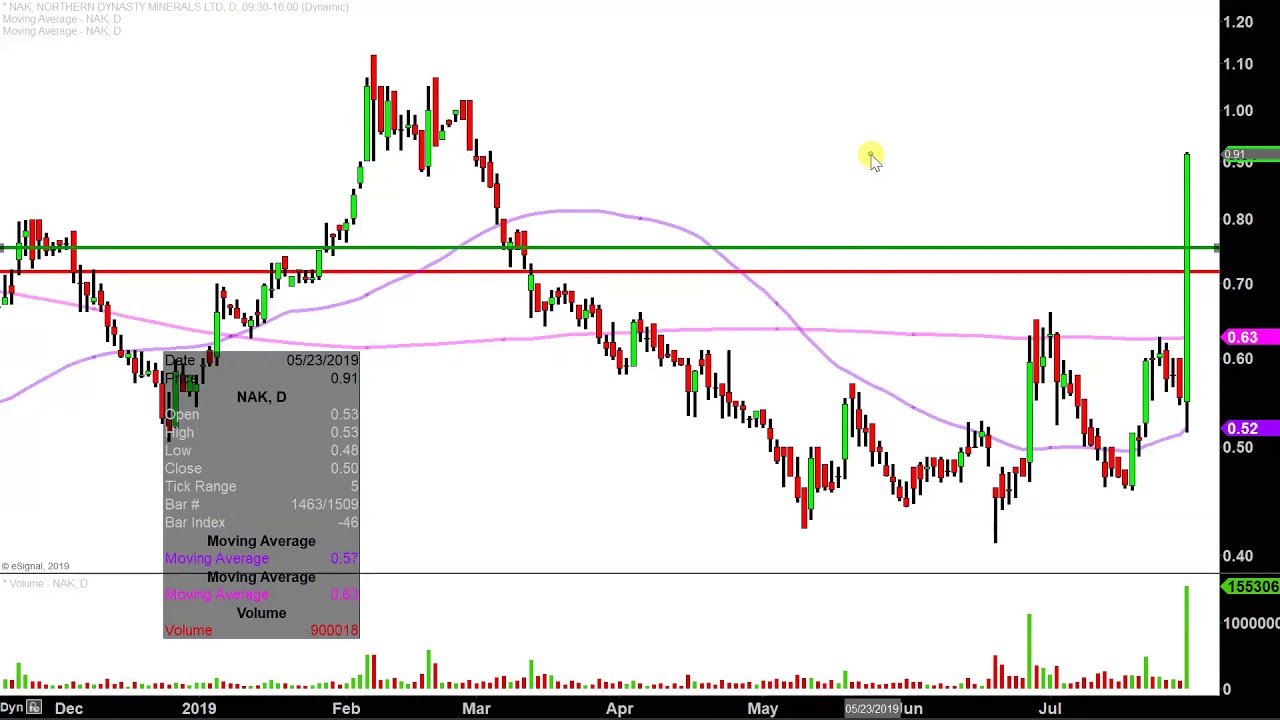Click the 1.10 price scale label
Viewport: 1280px width, 720px height.
pyautogui.click(x=1238, y=64)
